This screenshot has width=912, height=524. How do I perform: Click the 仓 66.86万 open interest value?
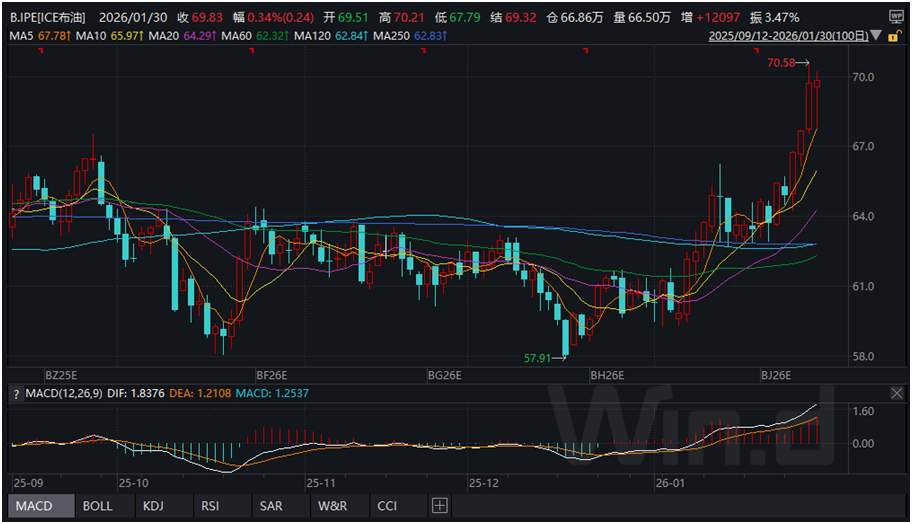point(575,17)
